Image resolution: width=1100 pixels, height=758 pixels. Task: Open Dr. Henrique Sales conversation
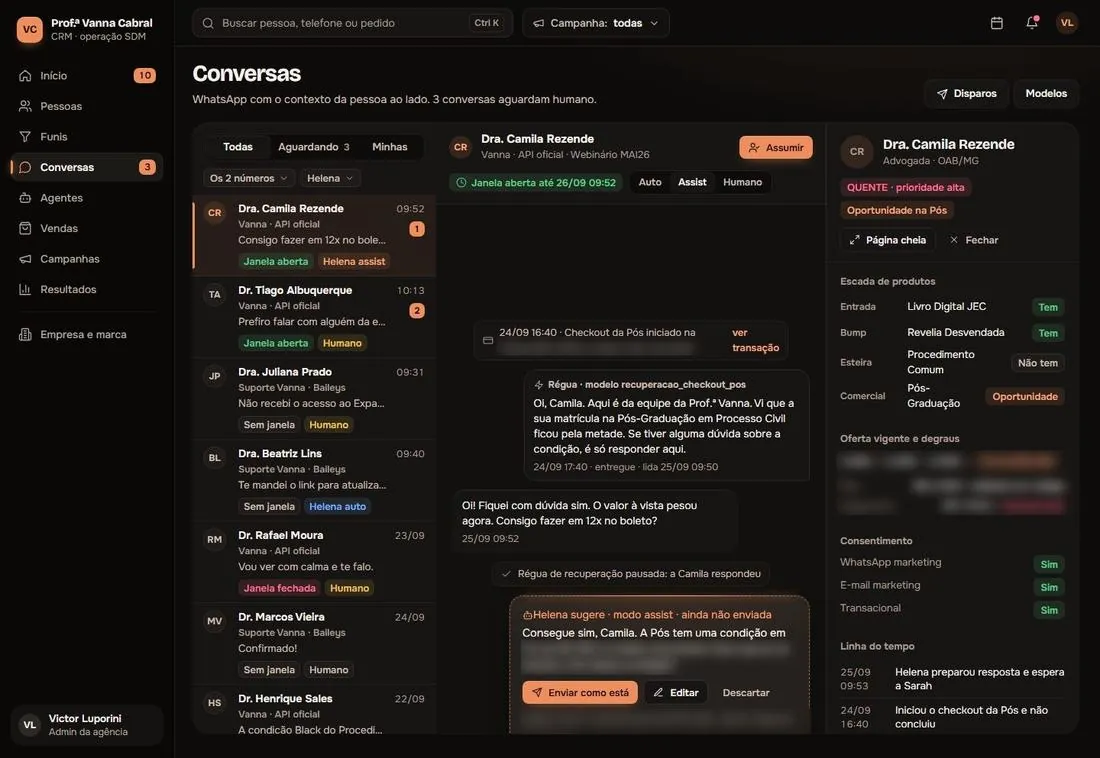coord(314,710)
